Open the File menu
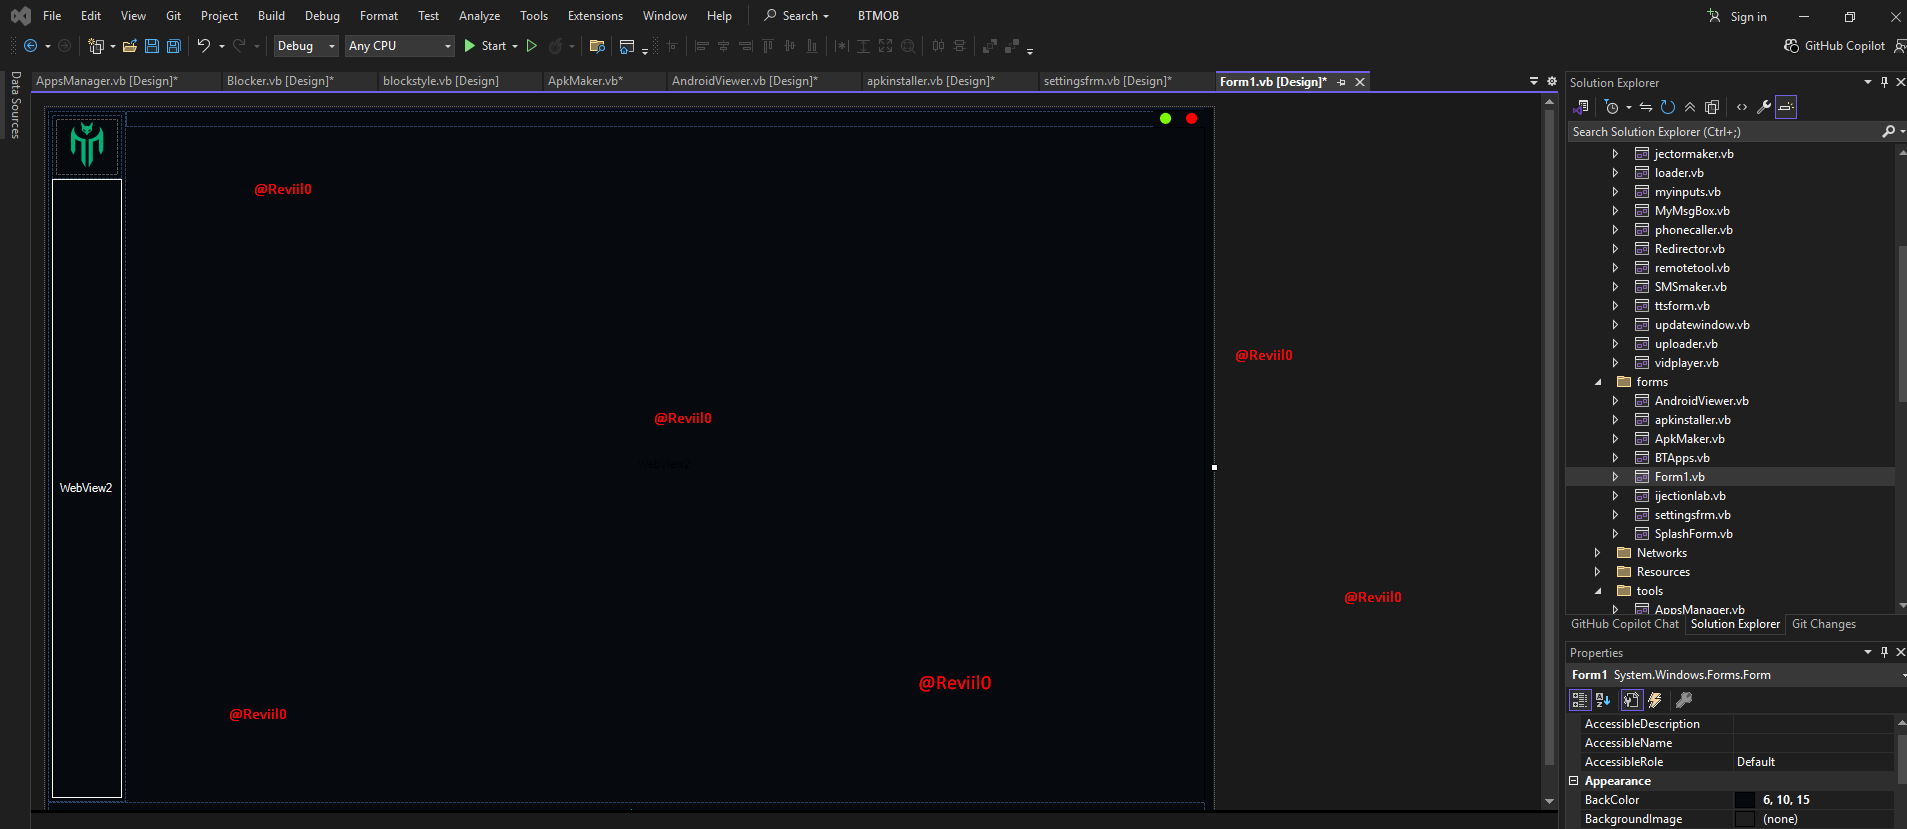Image resolution: width=1907 pixels, height=829 pixels. point(52,16)
